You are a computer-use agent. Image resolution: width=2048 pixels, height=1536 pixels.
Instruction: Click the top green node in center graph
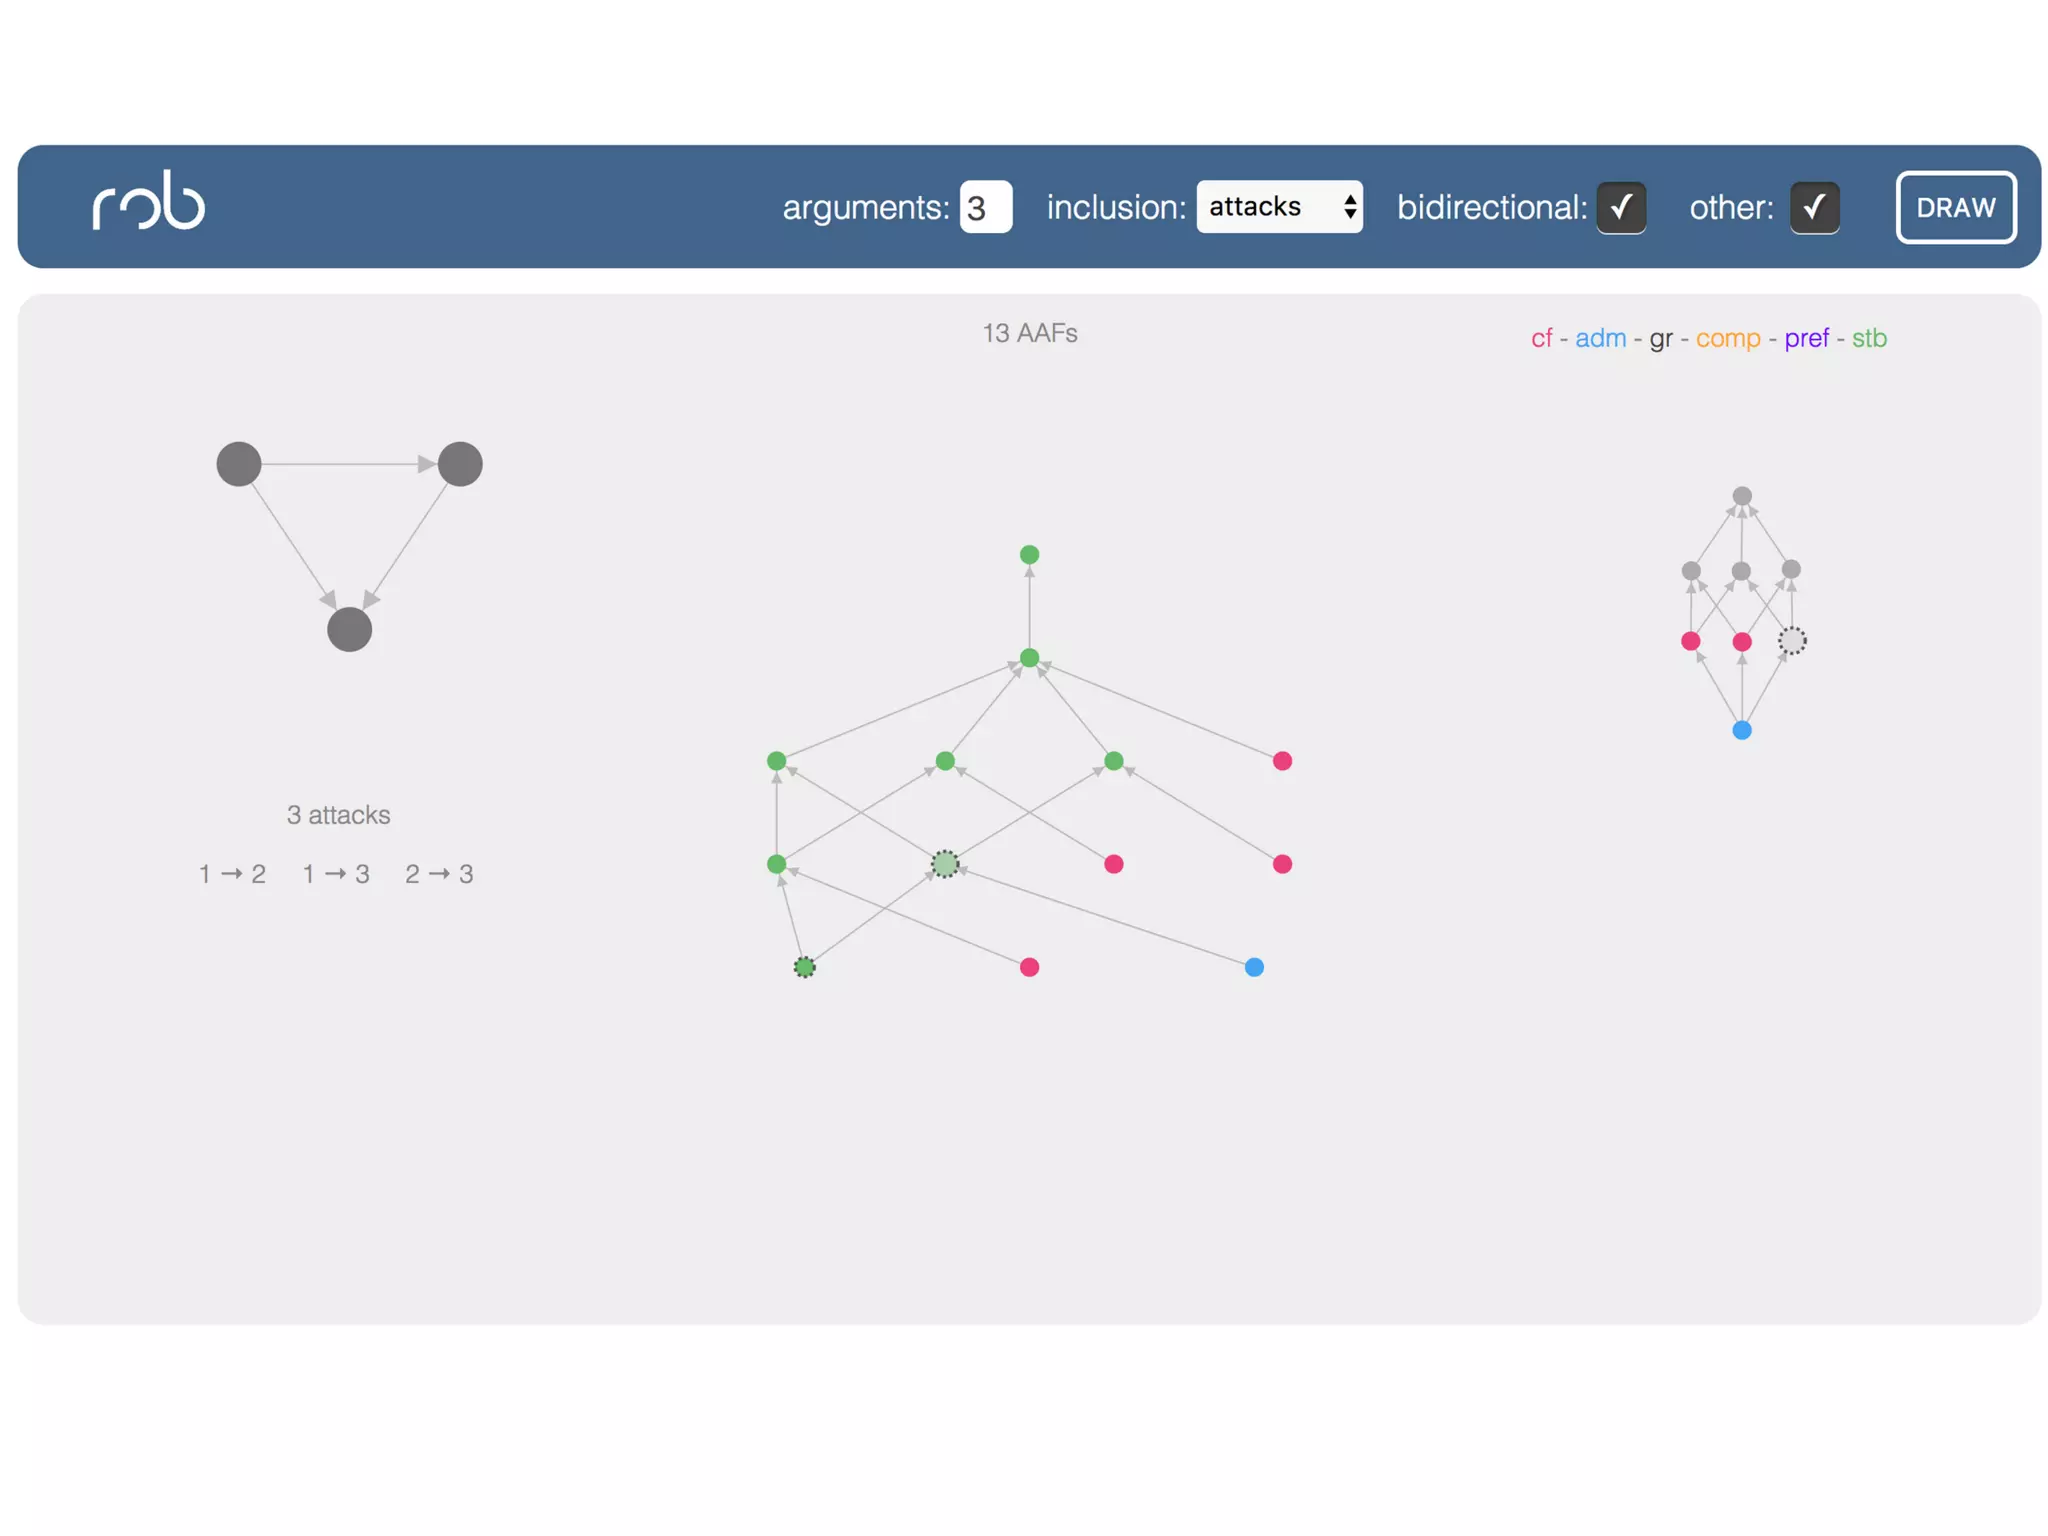coord(1029,554)
